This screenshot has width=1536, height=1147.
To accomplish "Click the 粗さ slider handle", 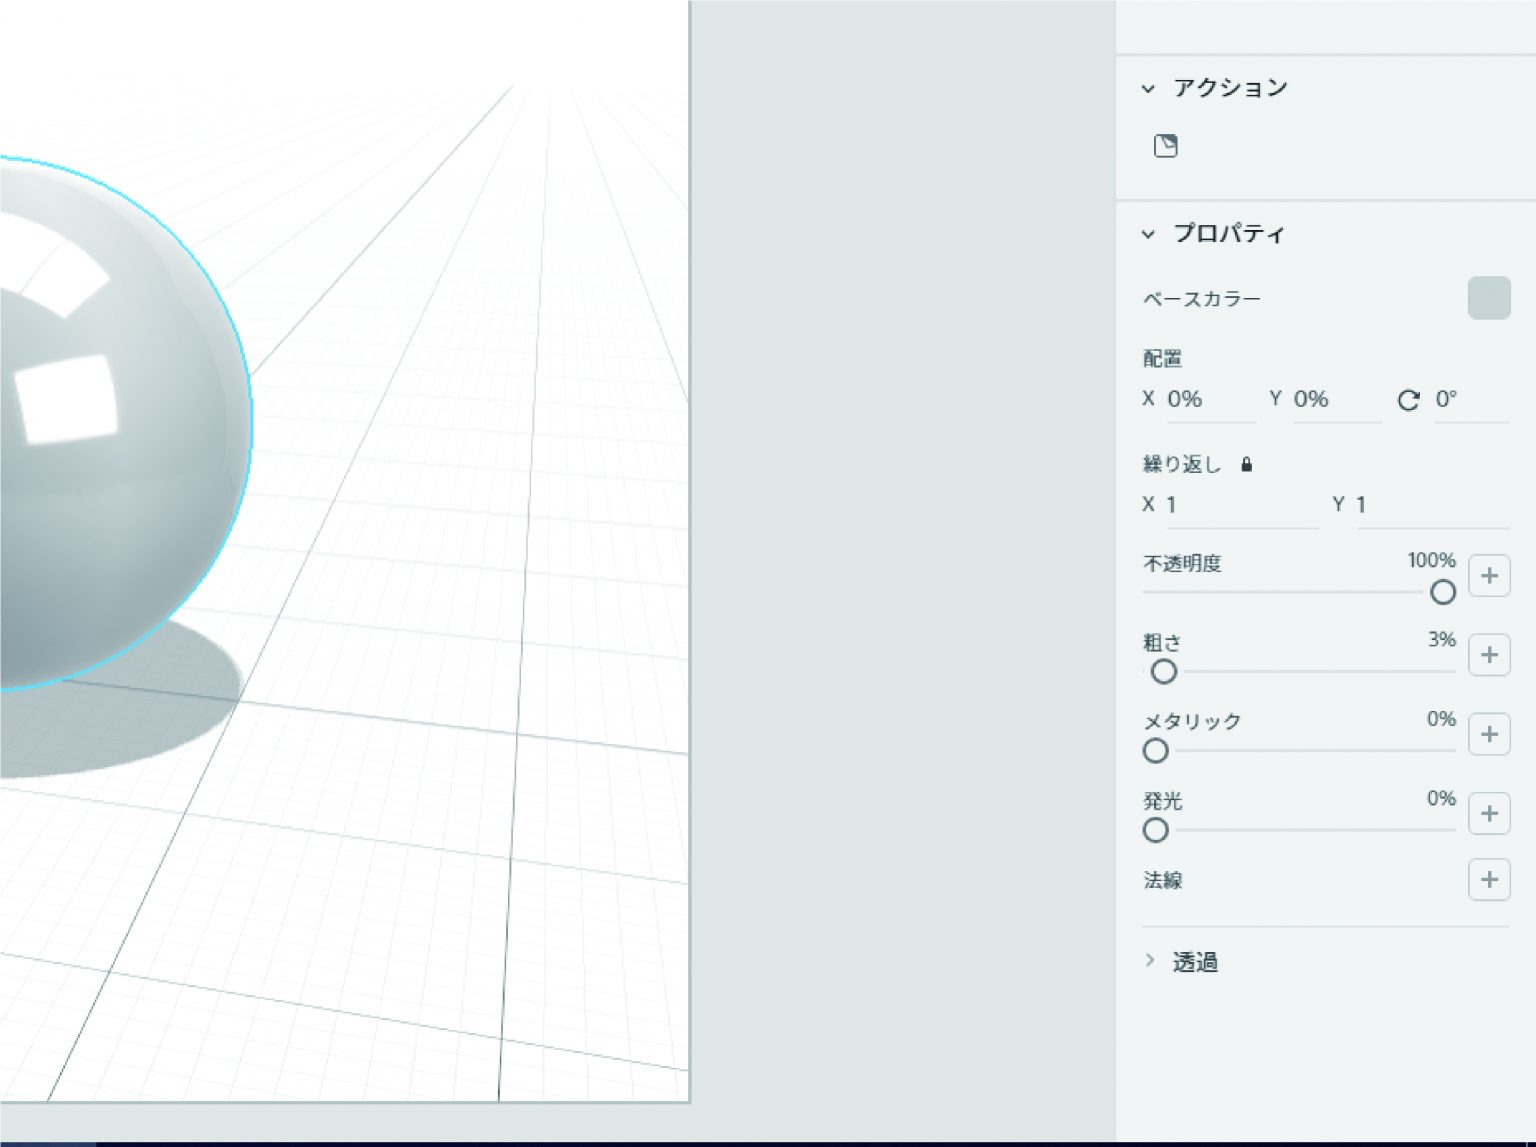I will 1164,672.
